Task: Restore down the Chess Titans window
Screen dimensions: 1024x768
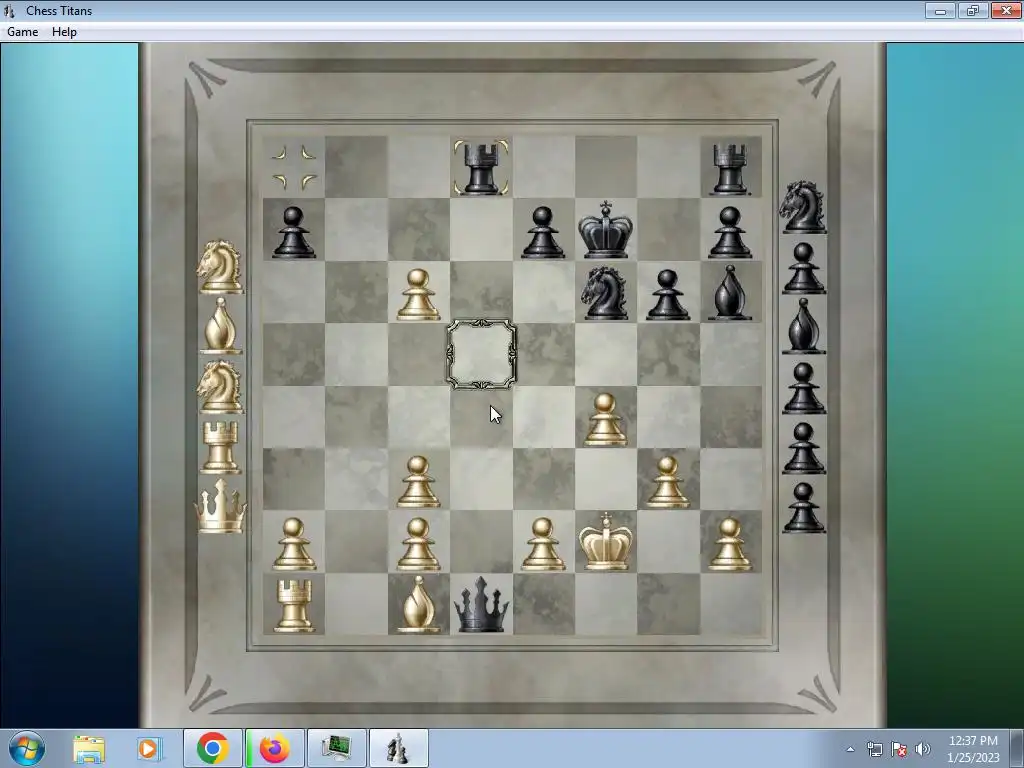Action: coord(972,10)
